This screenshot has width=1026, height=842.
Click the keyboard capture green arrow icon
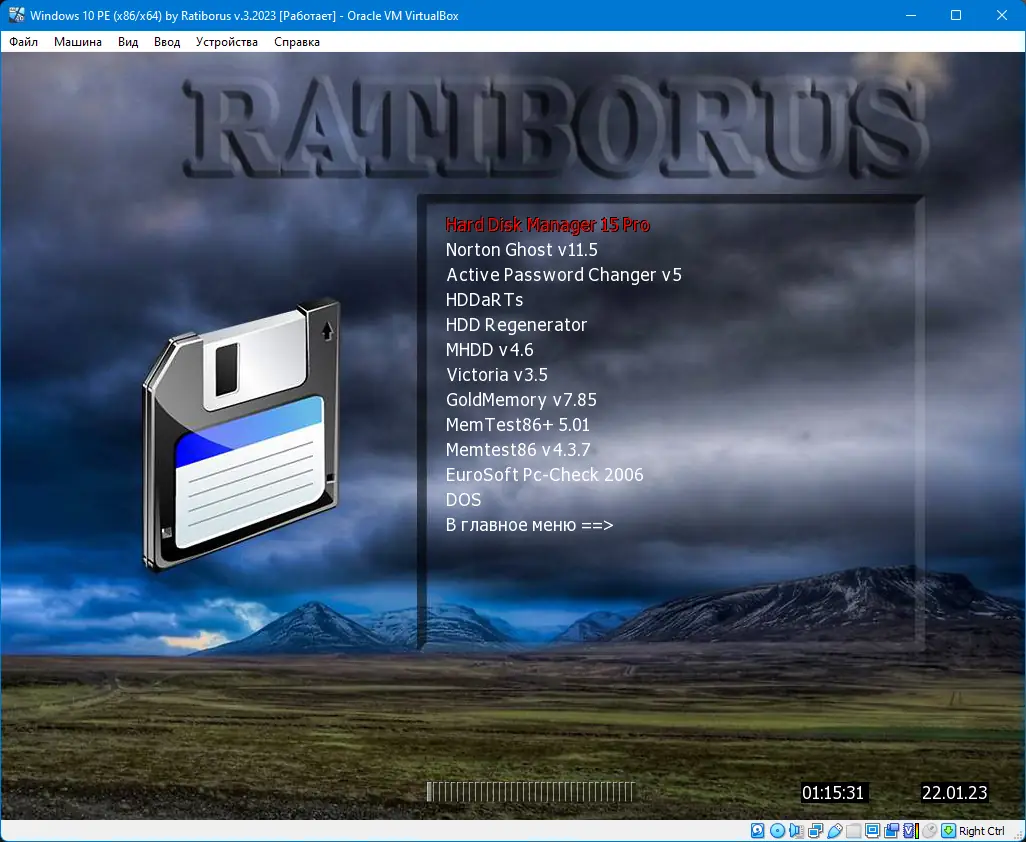949,831
